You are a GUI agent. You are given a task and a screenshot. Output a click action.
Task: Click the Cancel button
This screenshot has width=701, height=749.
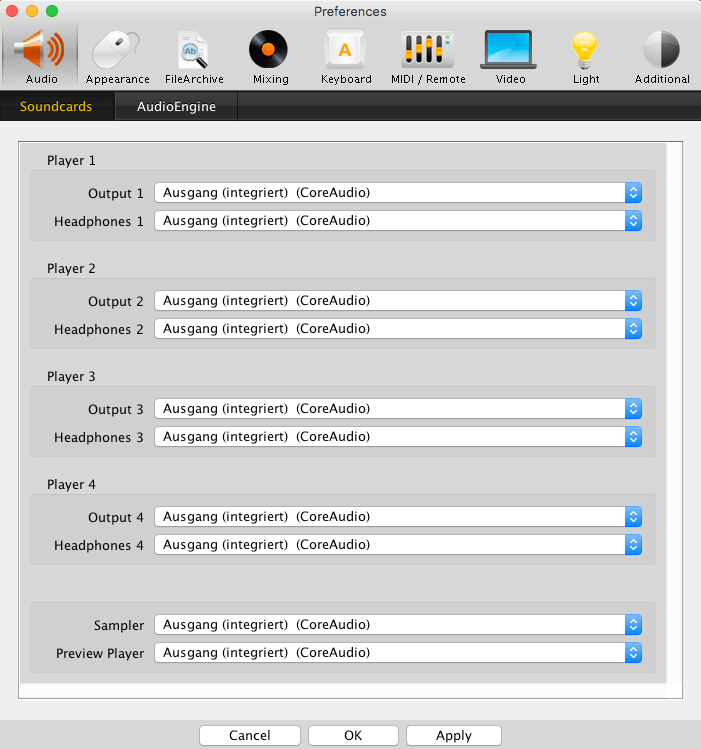click(249, 735)
